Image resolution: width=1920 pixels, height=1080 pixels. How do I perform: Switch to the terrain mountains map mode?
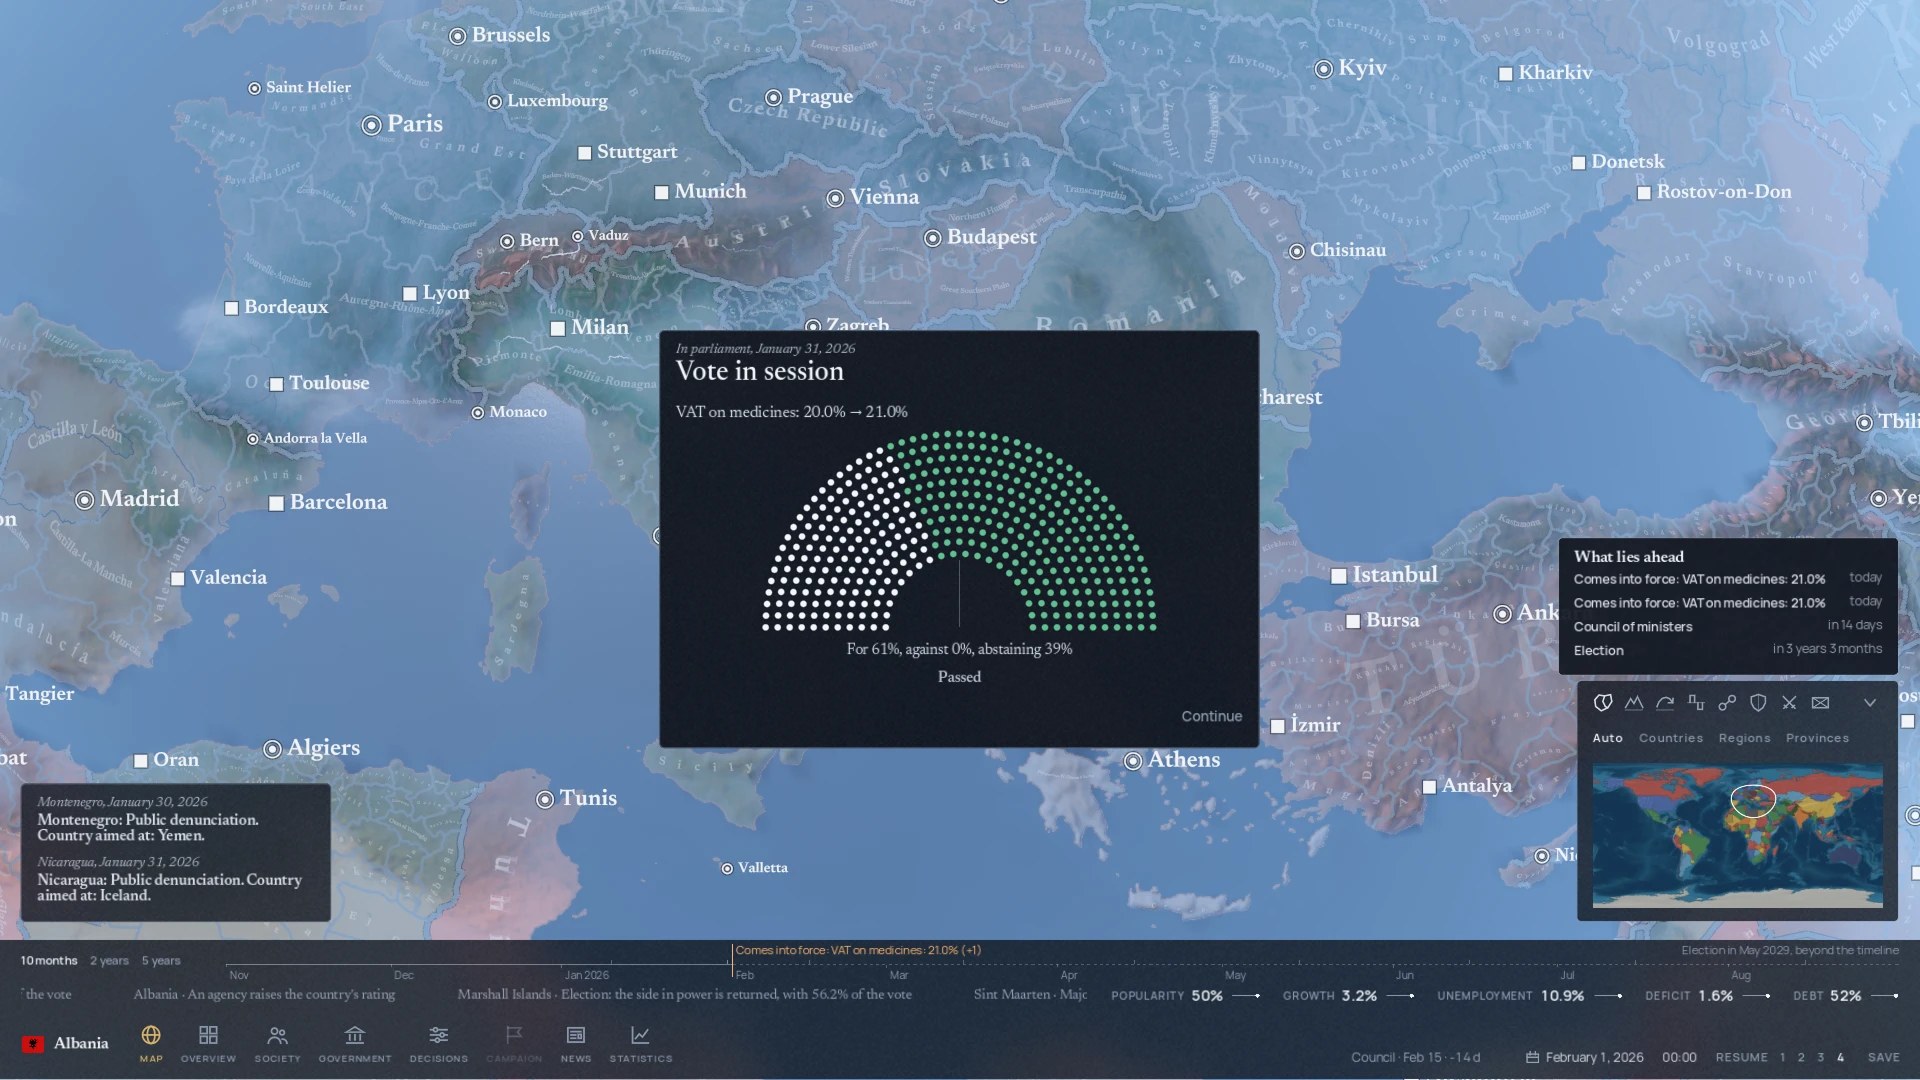pyautogui.click(x=1634, y=703)
